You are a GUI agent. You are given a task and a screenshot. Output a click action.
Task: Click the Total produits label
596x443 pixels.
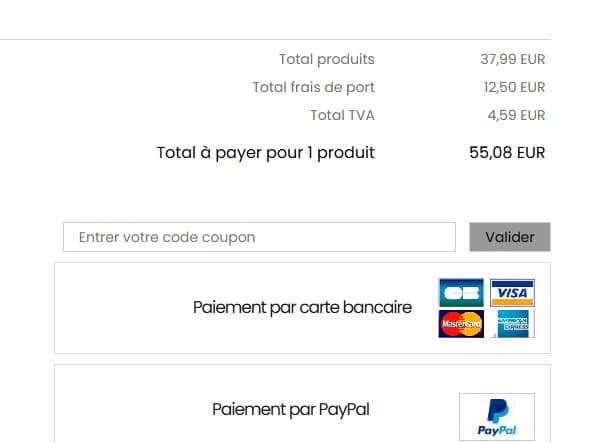click(x=327, y=59)
